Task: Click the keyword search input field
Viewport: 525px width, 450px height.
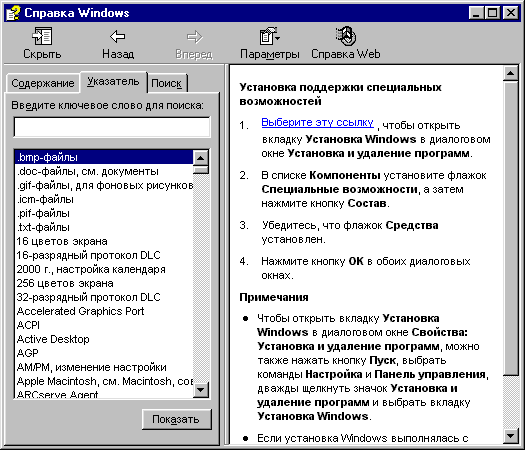Action: (x=112, y=127)
